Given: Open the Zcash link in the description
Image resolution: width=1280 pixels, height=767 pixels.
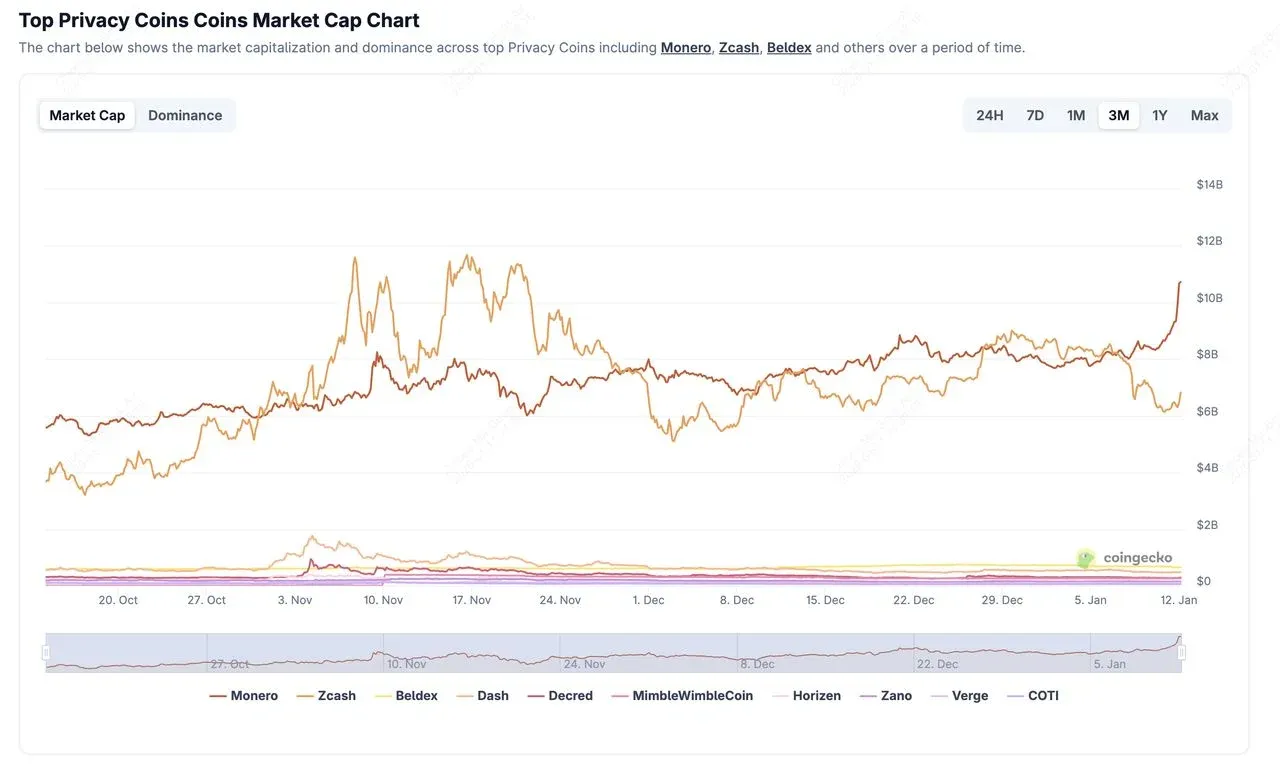Looking at the screenshot, I should pos(739,47).
